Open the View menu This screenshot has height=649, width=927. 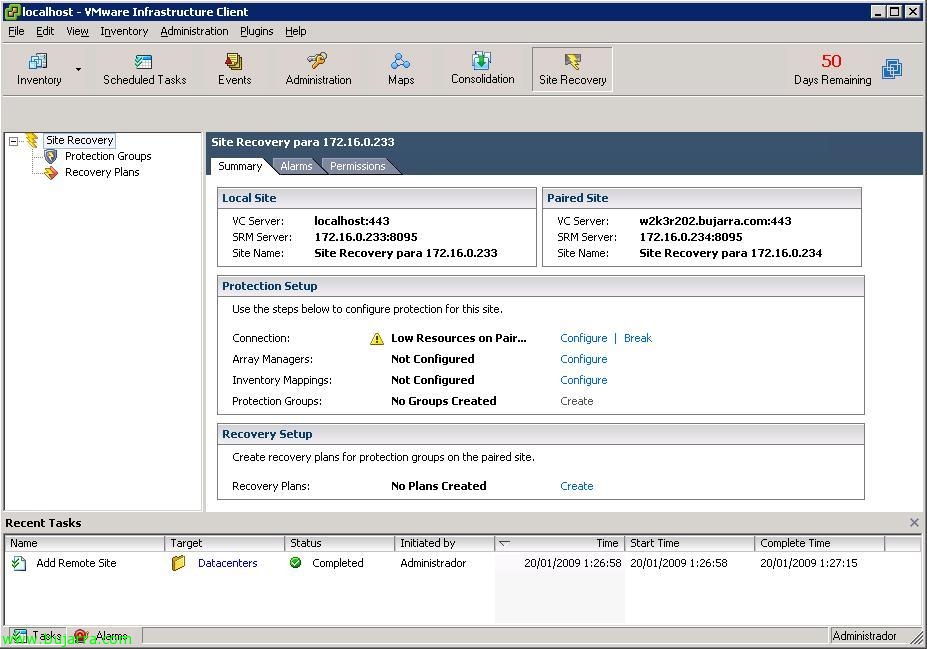point(77,31)
